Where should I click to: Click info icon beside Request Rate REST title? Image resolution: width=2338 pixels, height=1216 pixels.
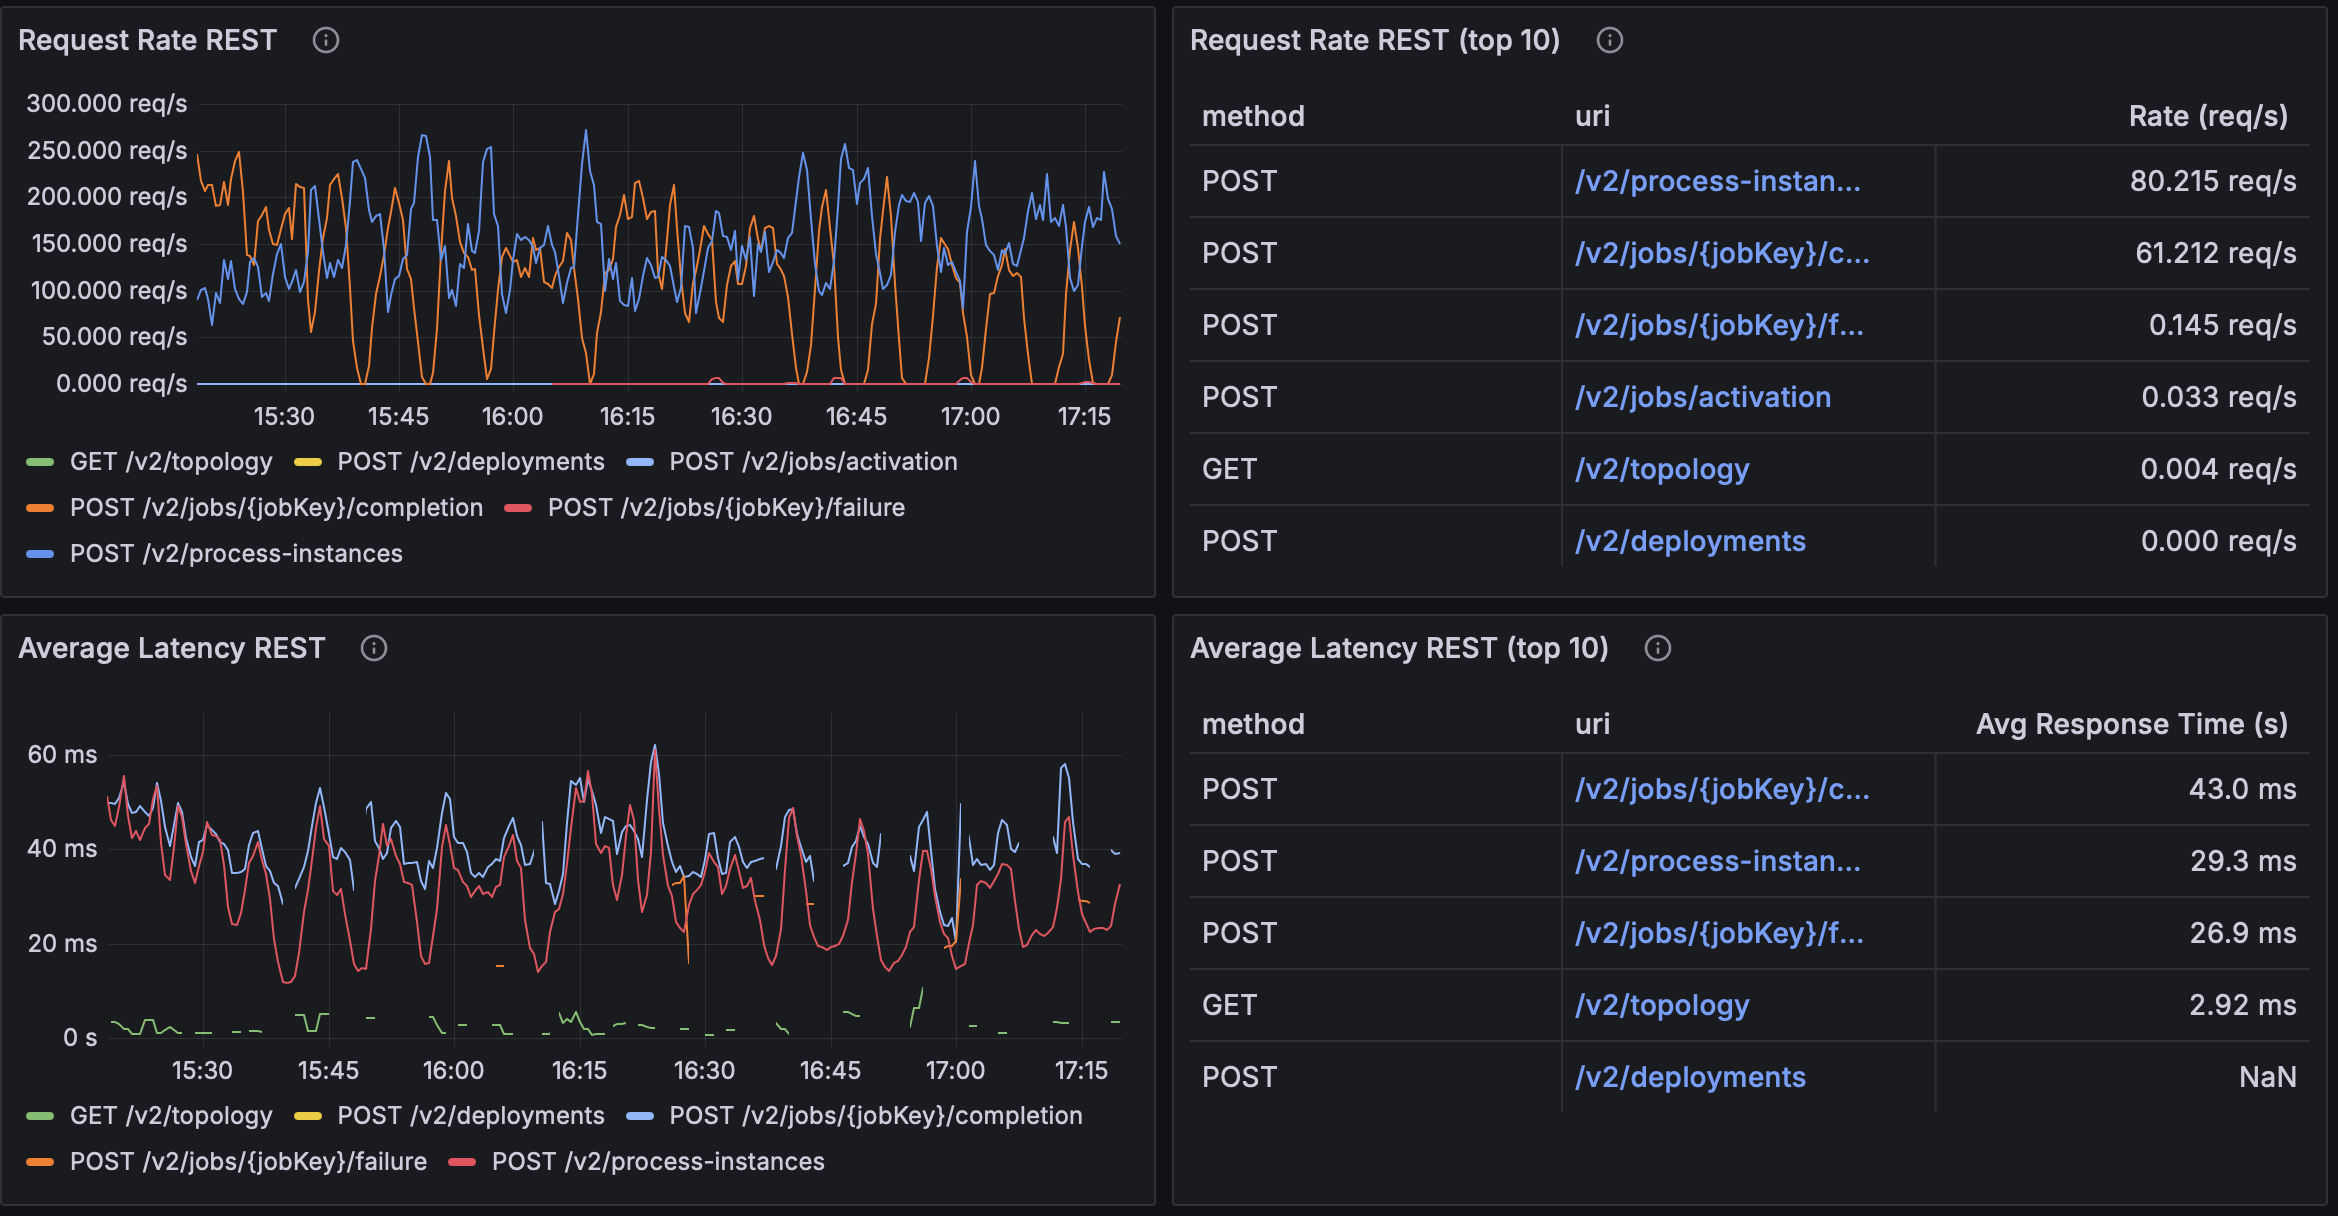click(326, 40)
